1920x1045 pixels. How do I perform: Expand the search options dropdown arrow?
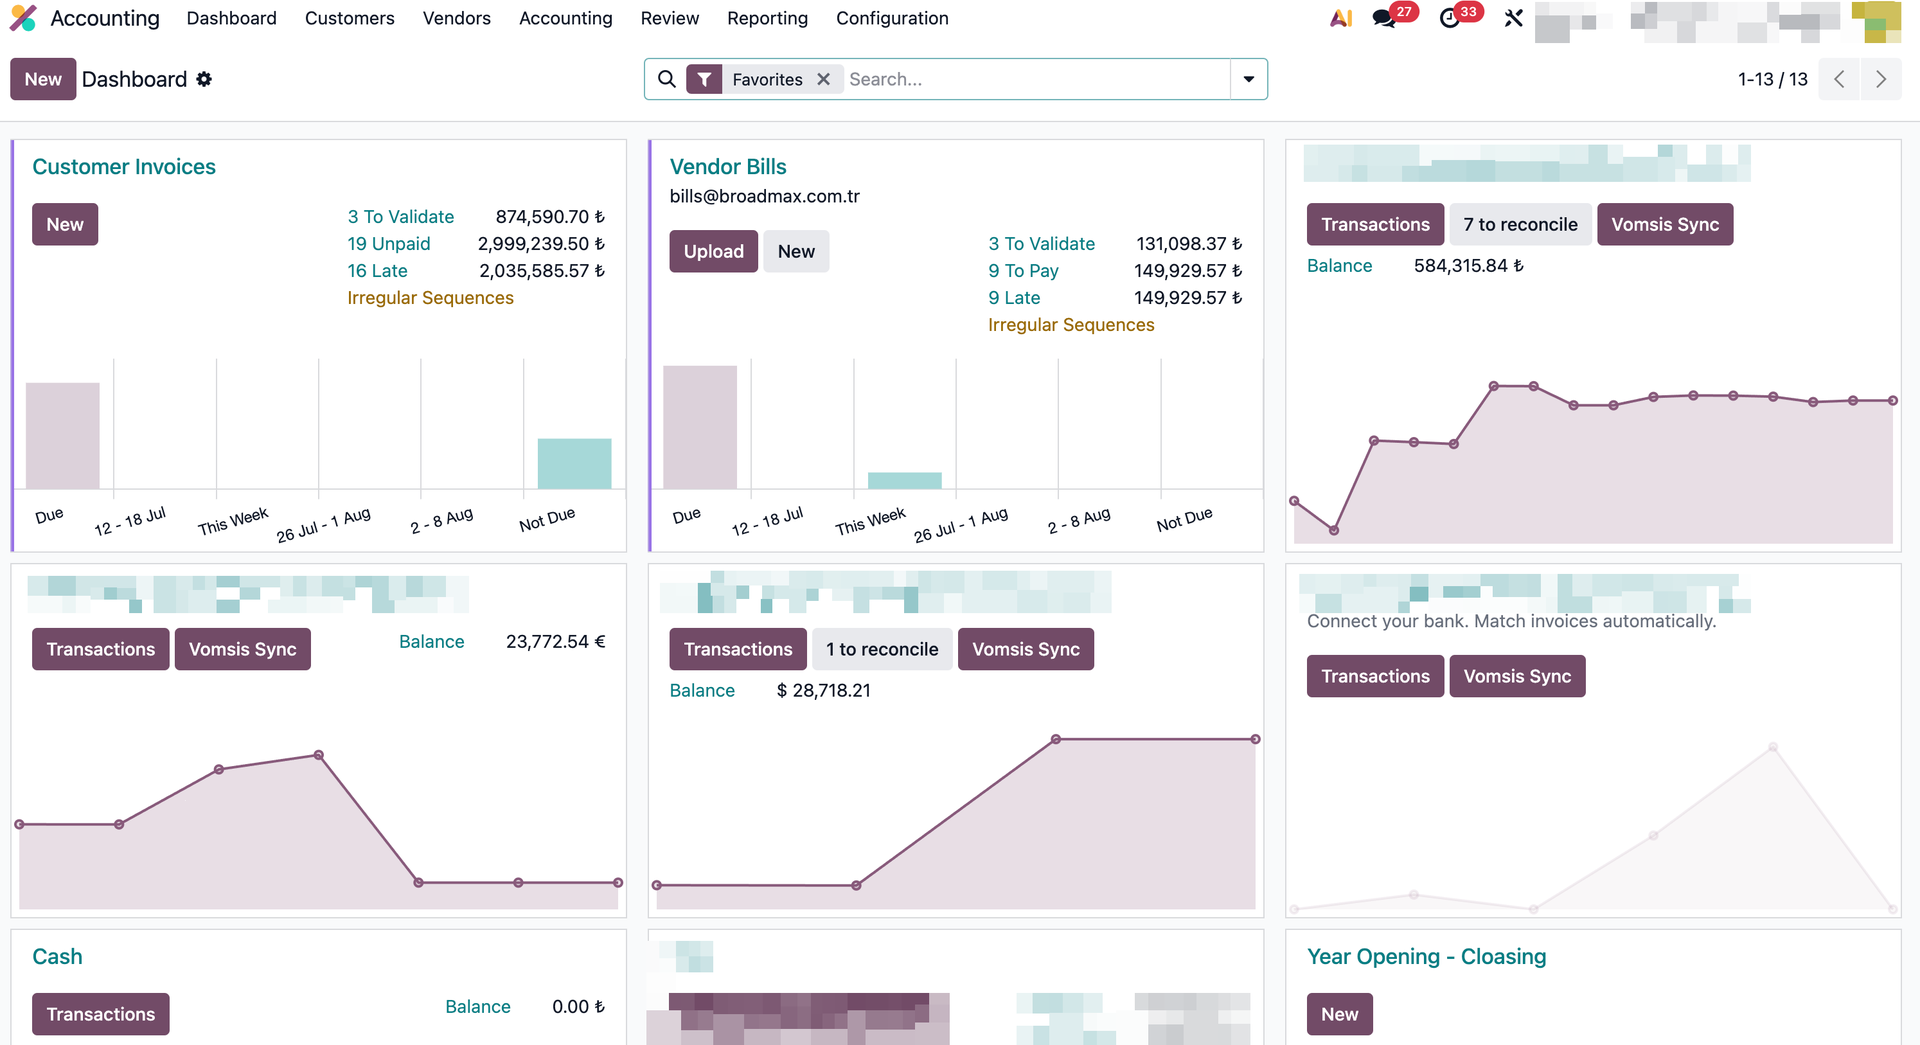coord(1249,79)
